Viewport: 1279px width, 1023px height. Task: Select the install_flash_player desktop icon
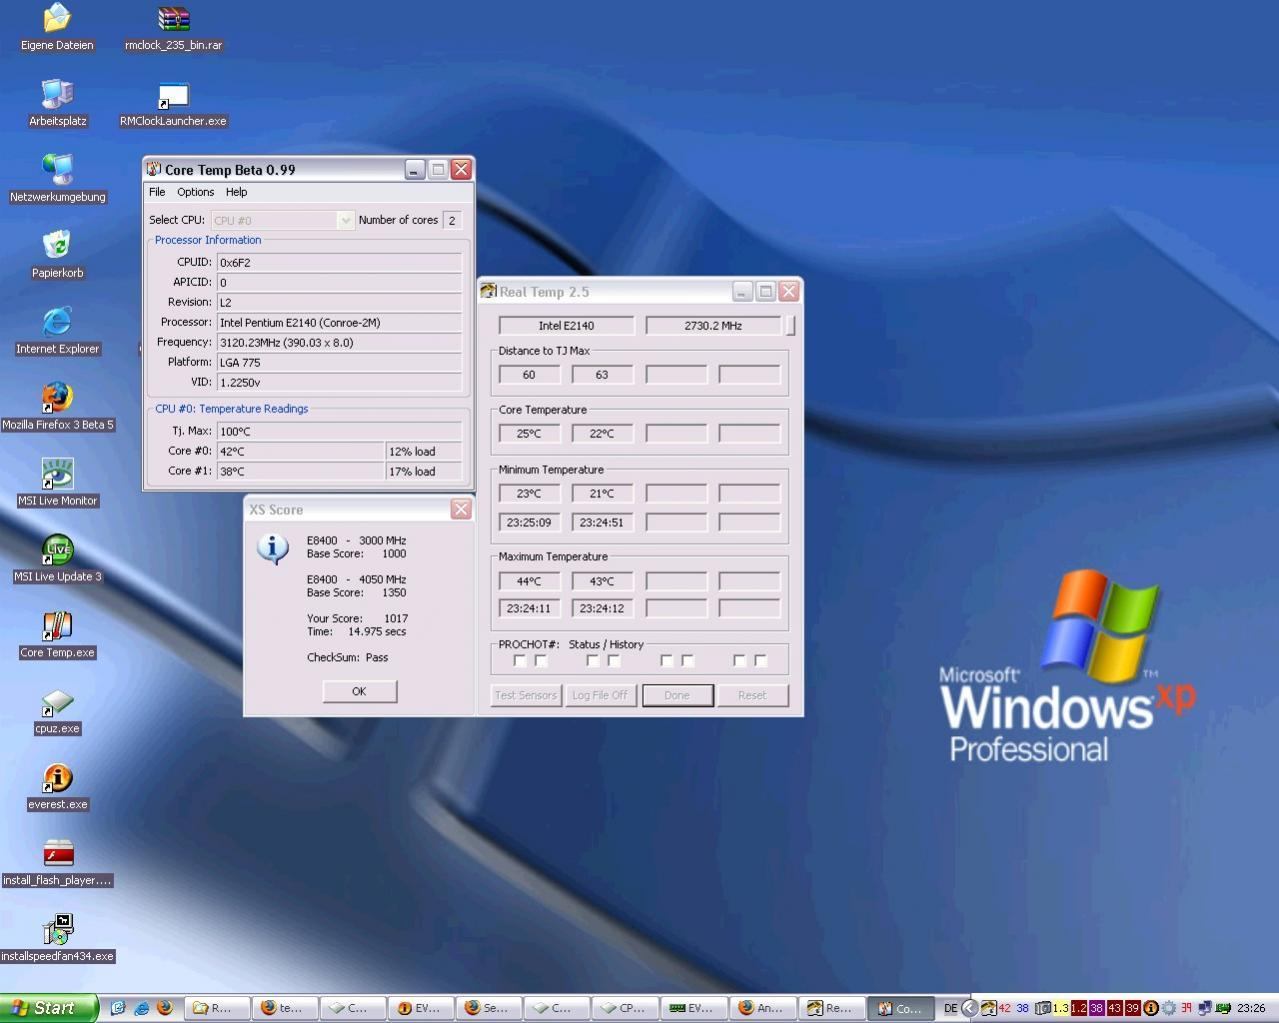click(x=57, y=863)
